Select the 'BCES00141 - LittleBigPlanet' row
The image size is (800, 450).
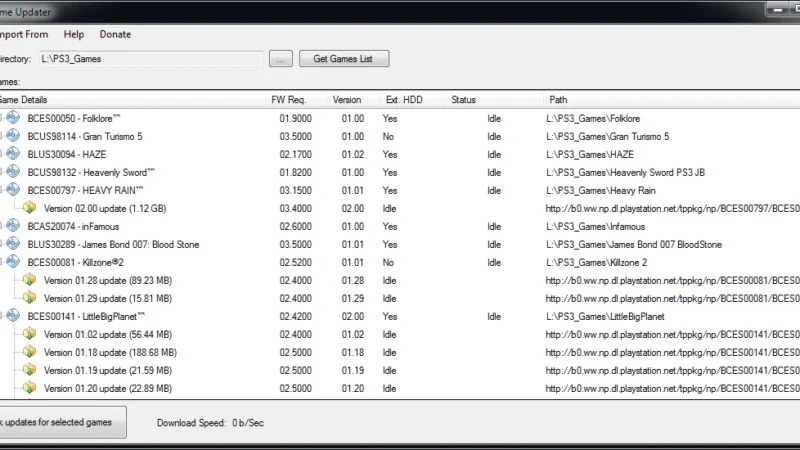point(86,316)
